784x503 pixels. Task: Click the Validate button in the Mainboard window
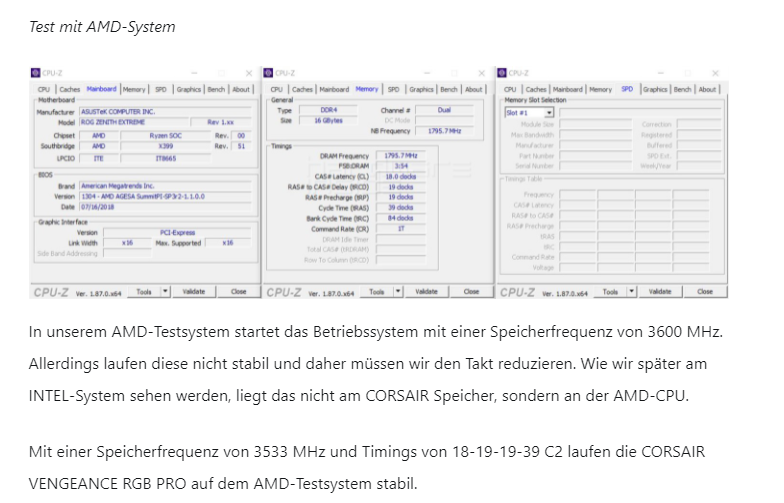pyautogui.click(x=194, y=292)
